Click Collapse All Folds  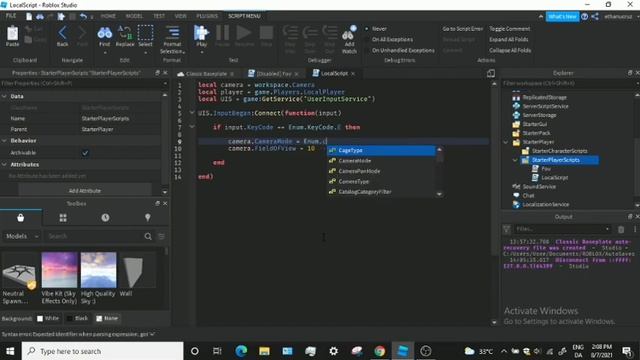510,50
